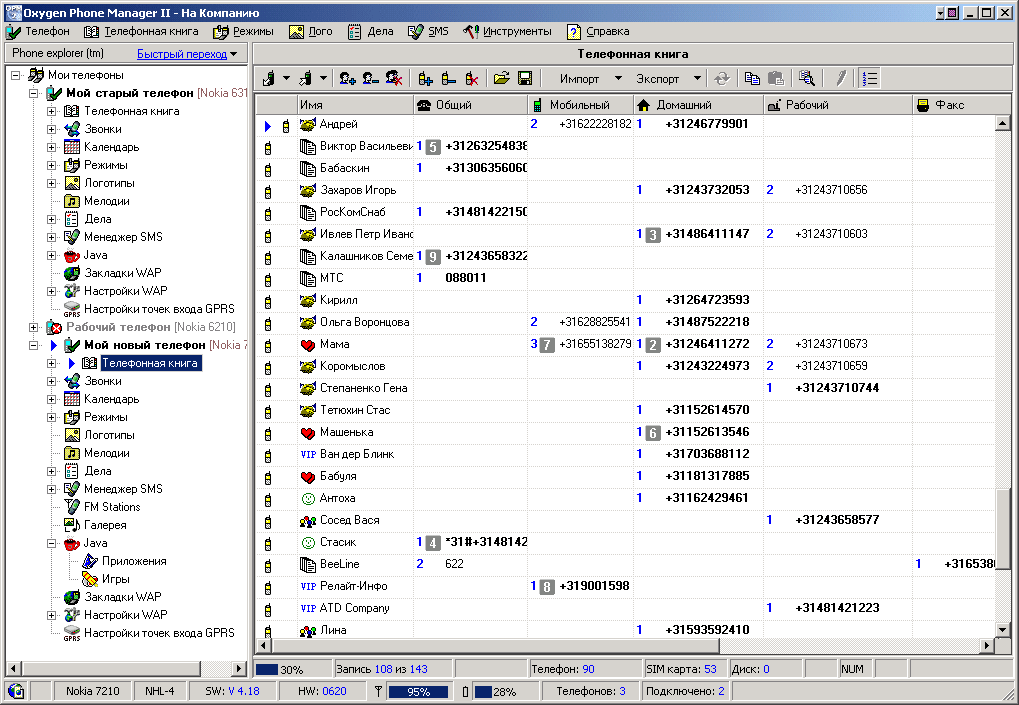Sort by the Общий column header
This screenshot has width=1019, height=705.
click(x=471, y=105)
